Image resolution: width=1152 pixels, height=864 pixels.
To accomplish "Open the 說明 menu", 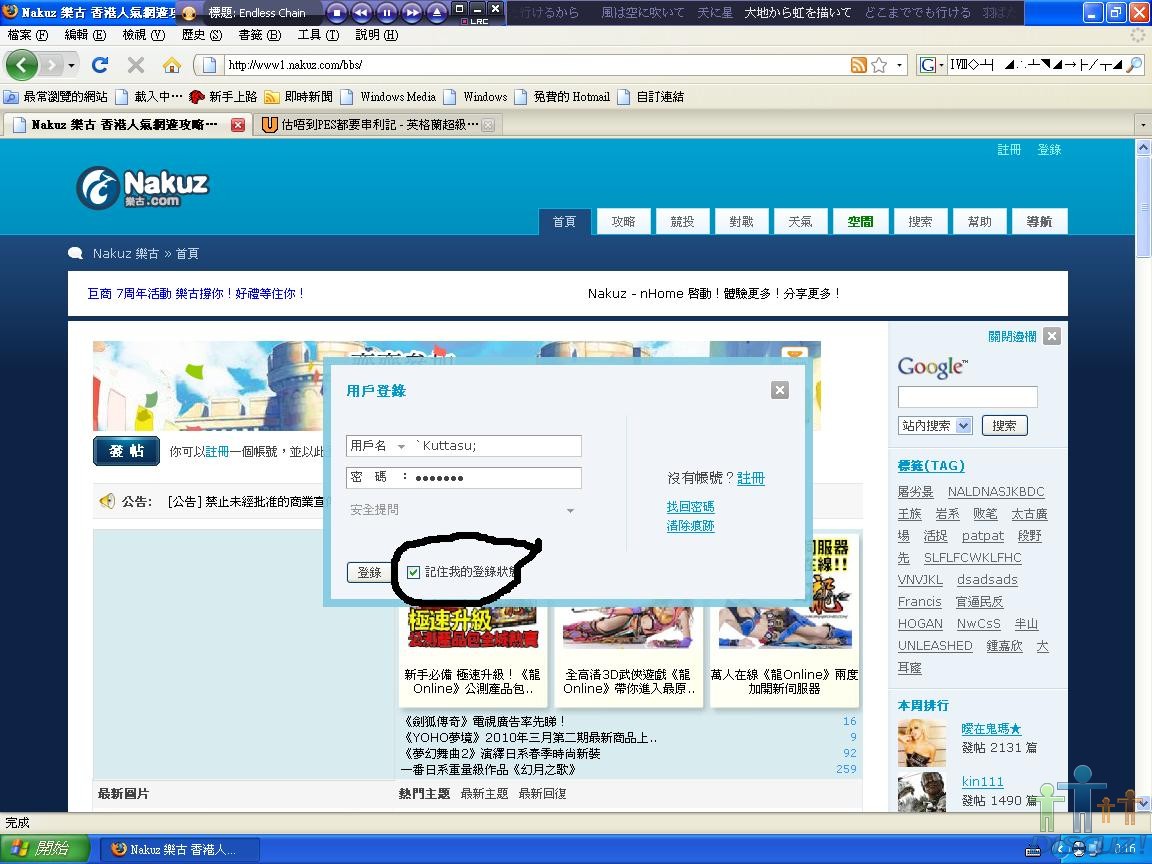I will click(376, 35).
